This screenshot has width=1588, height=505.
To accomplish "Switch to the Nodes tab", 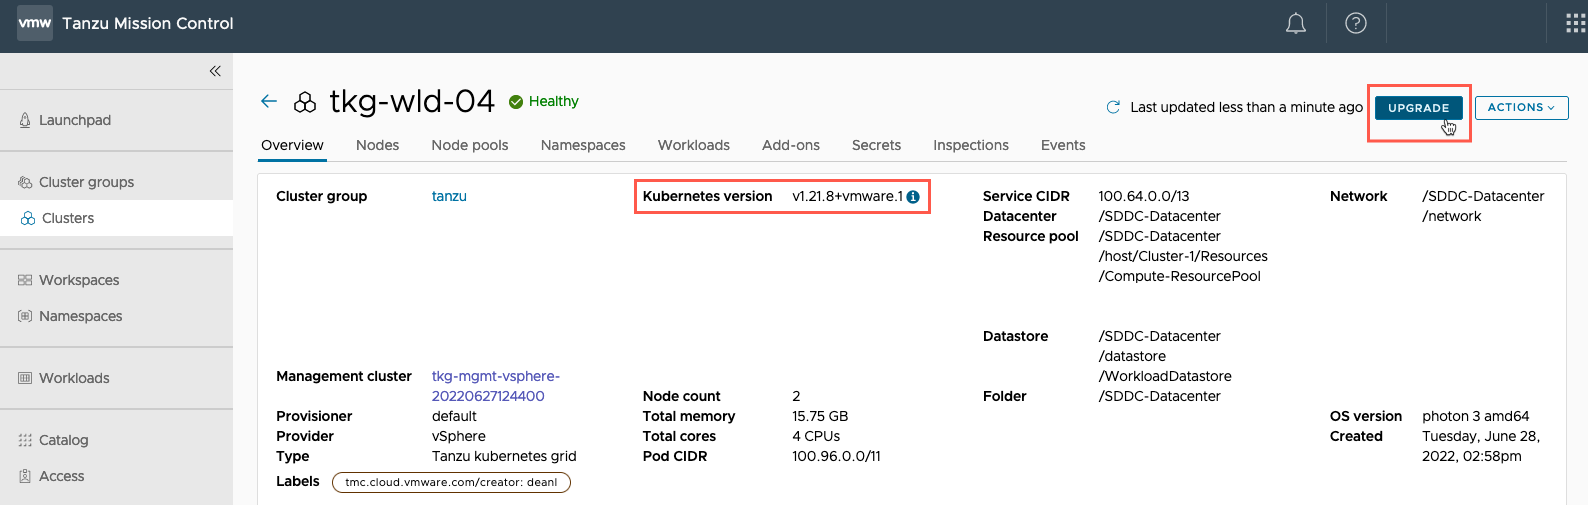I will [377, 145].
